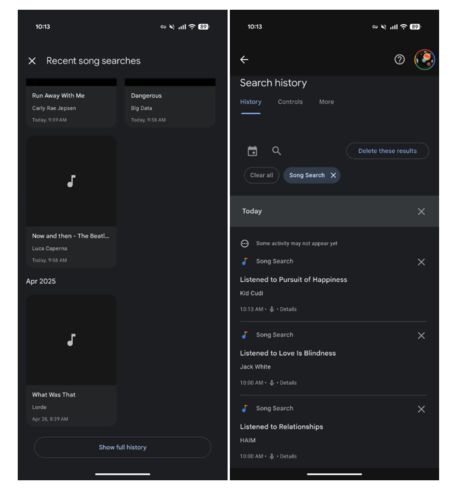Remove the Love Is Blindness entry
Viewport: 450px width, 490px height.
(x=421, y=336)
